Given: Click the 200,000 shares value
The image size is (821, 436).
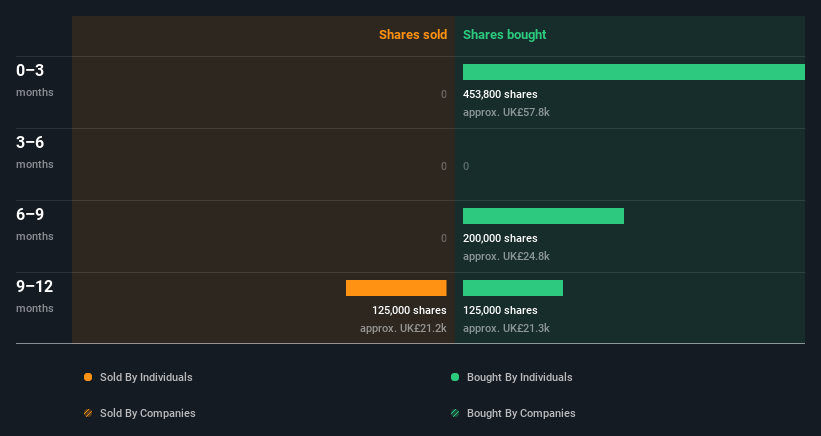Looking at the screenshot, I should coord(500,238).
